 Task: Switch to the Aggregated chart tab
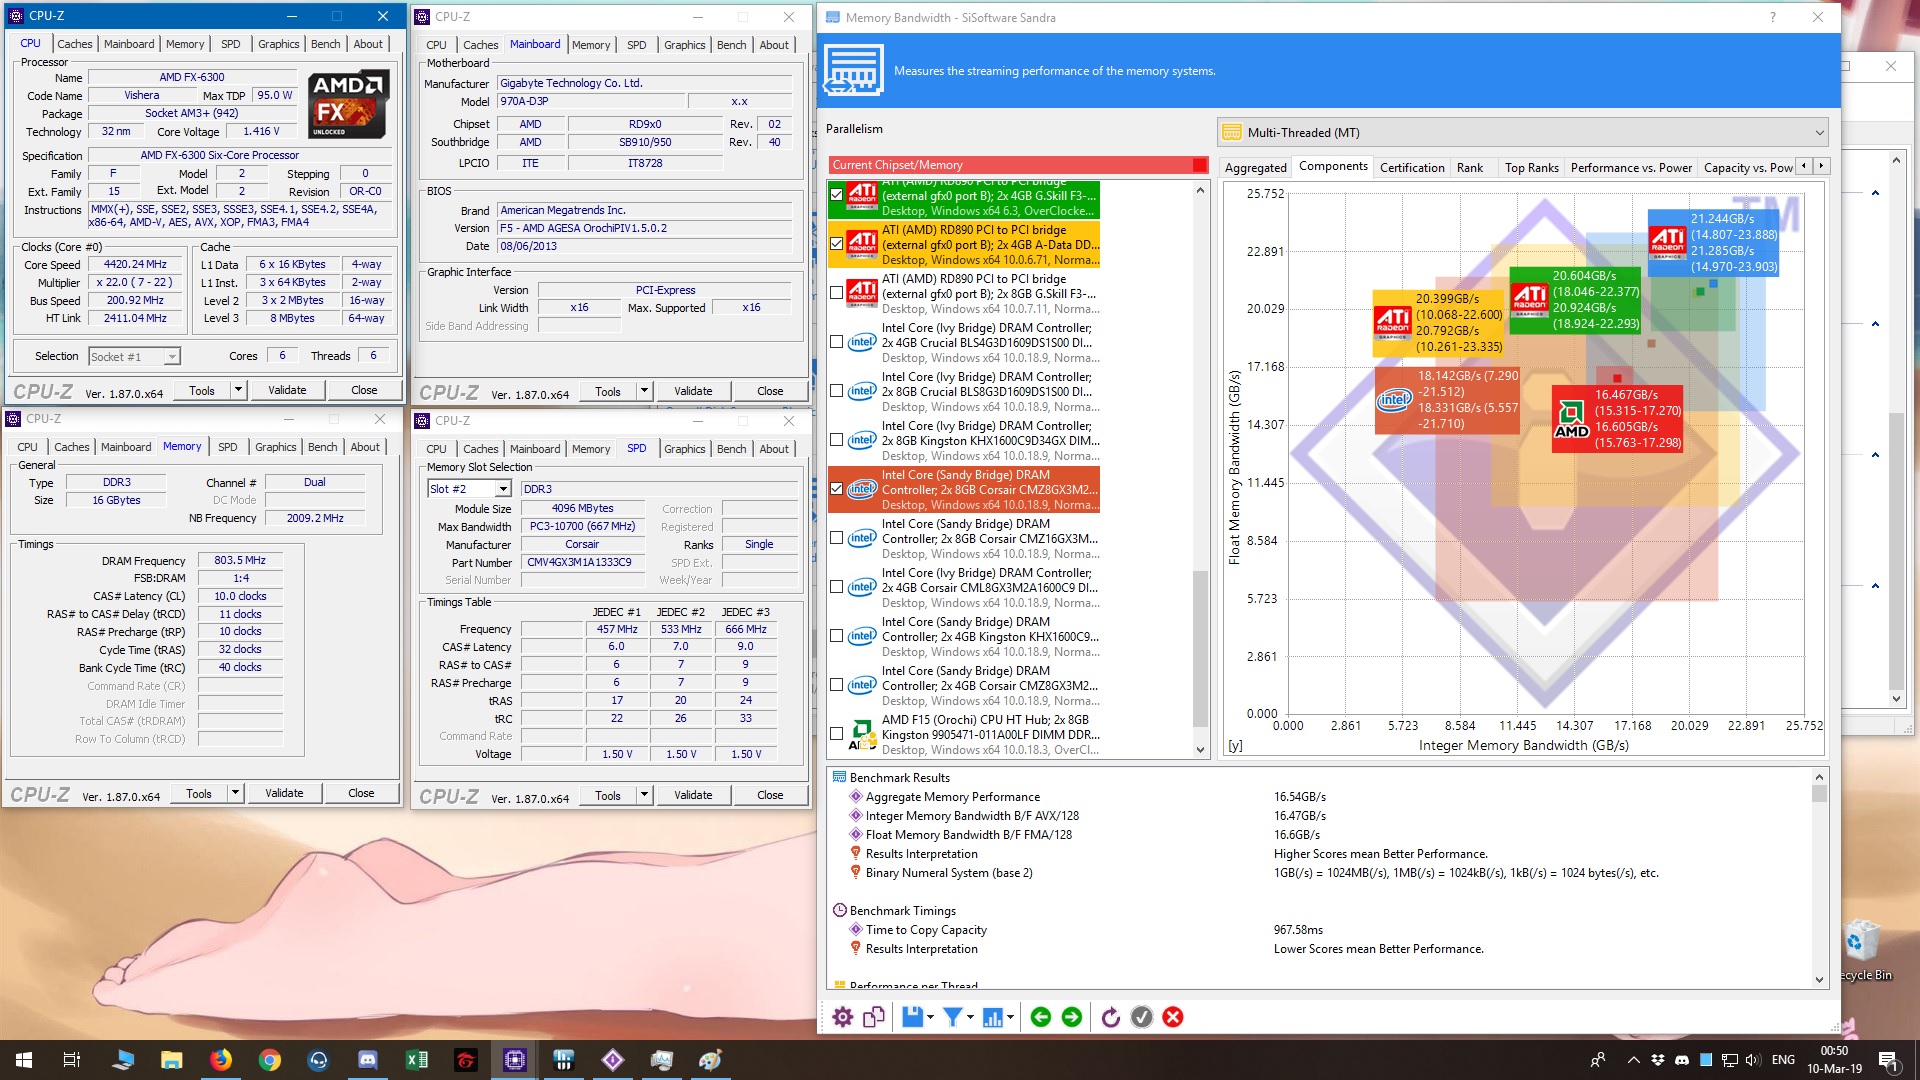tap(1255, 168)
